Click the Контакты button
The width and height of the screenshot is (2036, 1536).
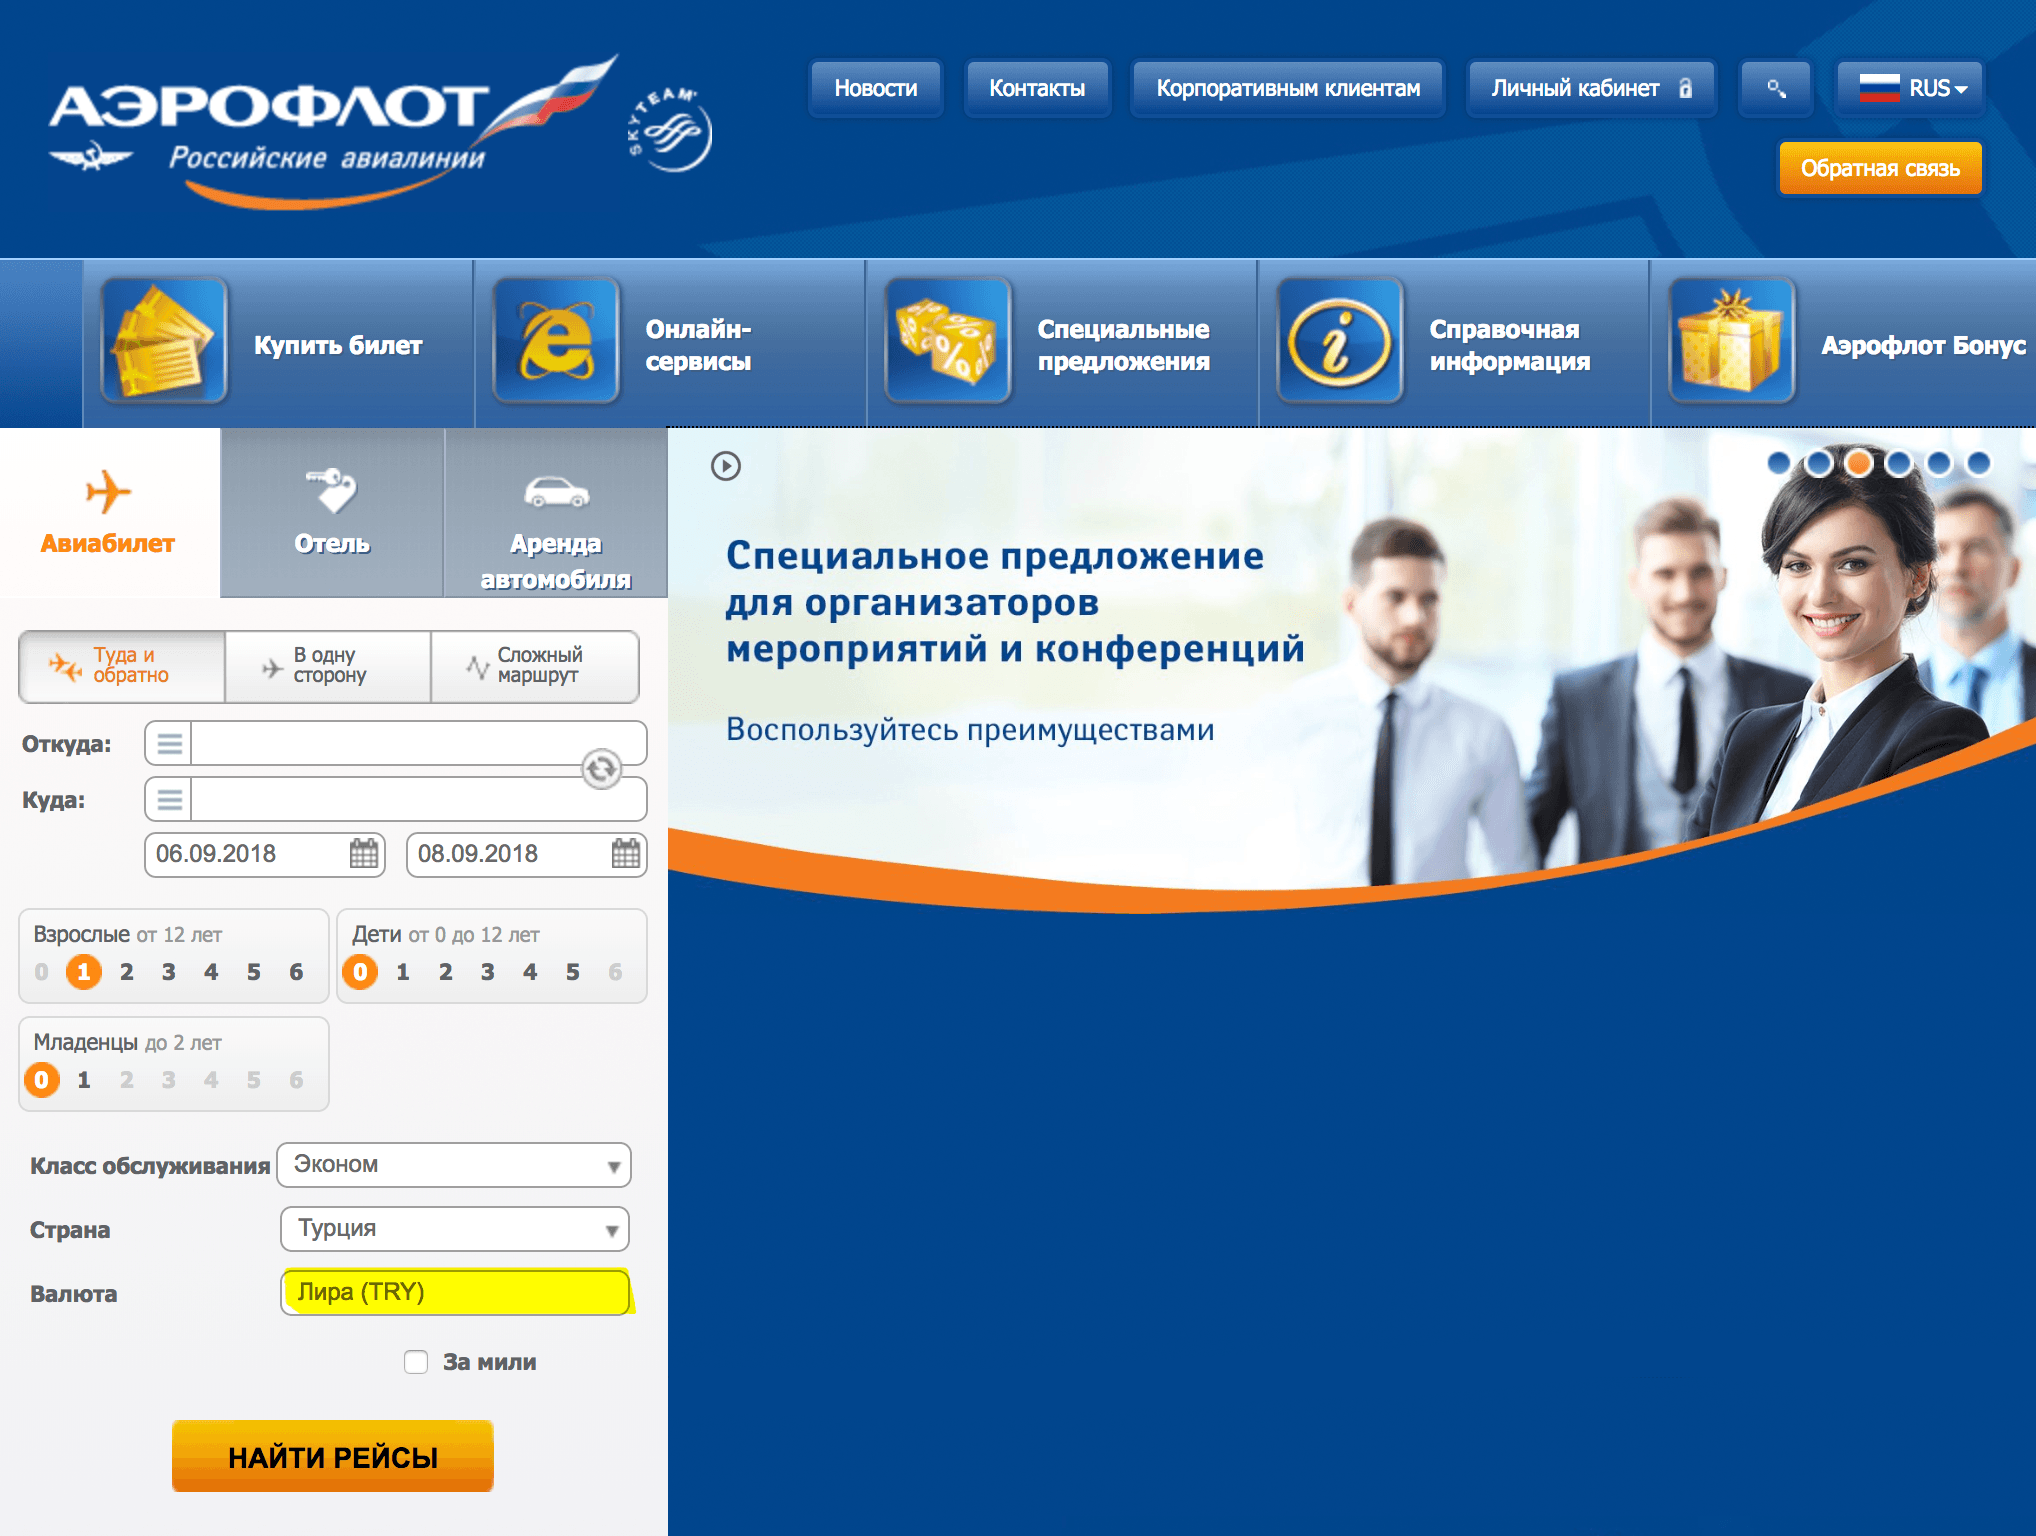pos(1037,88)
